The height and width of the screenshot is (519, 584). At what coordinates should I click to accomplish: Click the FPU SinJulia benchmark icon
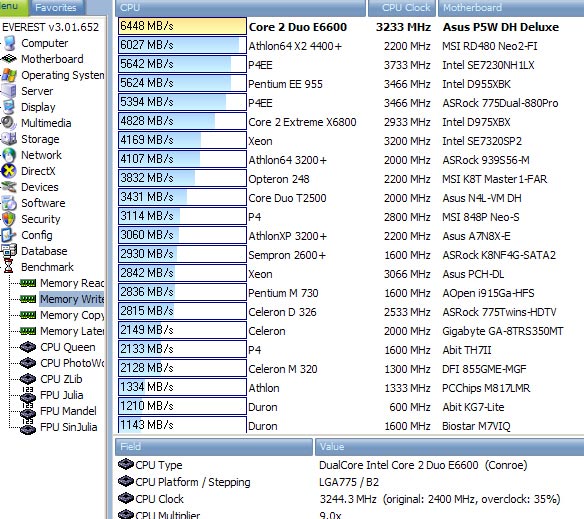pos(28,427)
